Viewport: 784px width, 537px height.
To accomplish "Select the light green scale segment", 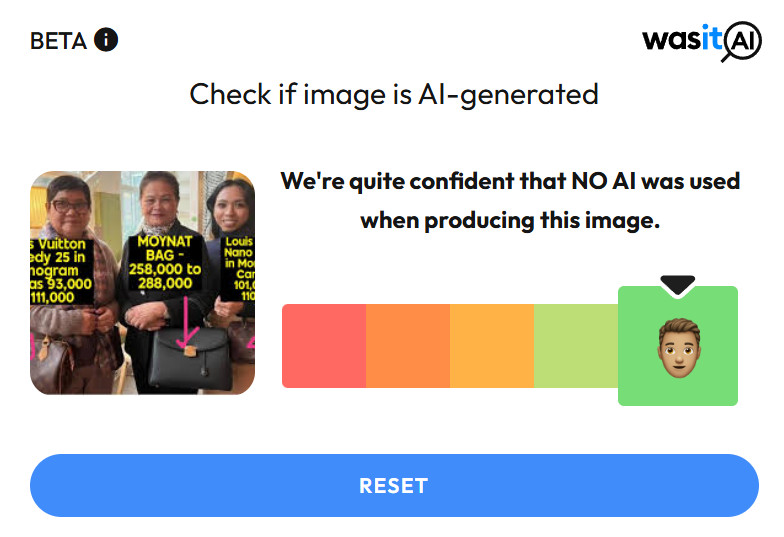I will coord(576,346).
